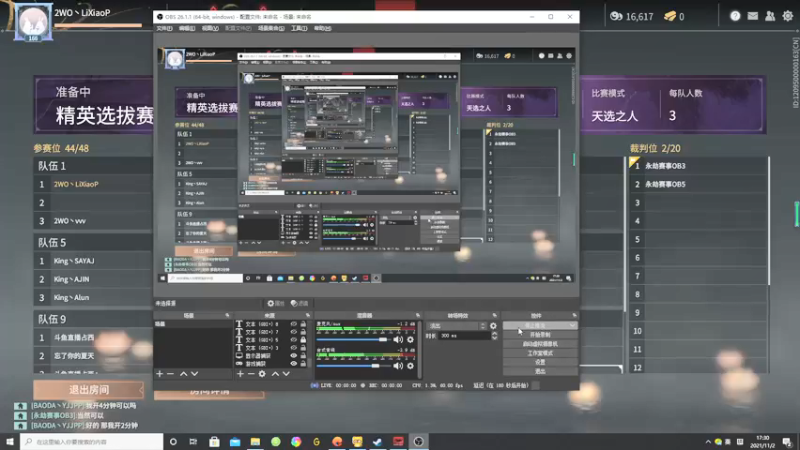
Task: Move the source up in the Sources panel
Action: click(x=275, y=374)
